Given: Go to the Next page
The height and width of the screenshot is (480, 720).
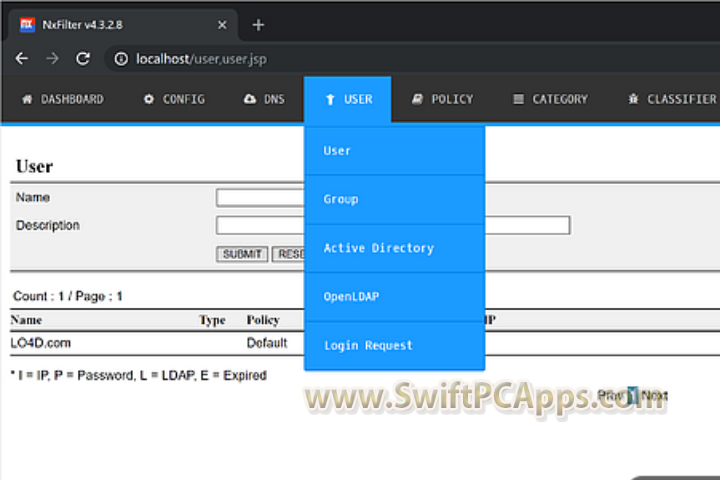Looking at the screenshot, I should point(654,395).
